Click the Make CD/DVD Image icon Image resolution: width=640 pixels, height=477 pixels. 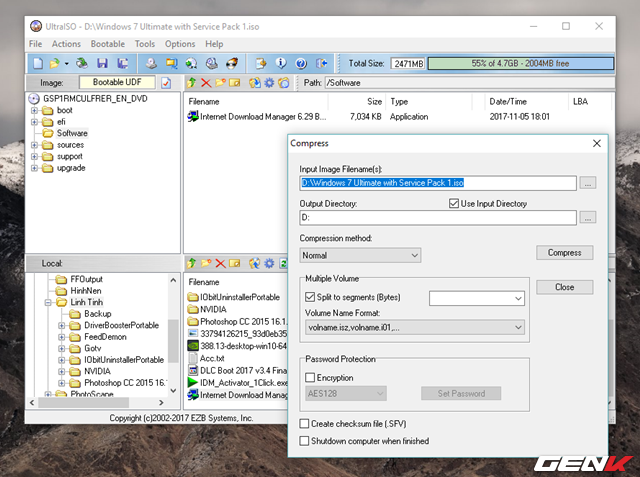151,63
